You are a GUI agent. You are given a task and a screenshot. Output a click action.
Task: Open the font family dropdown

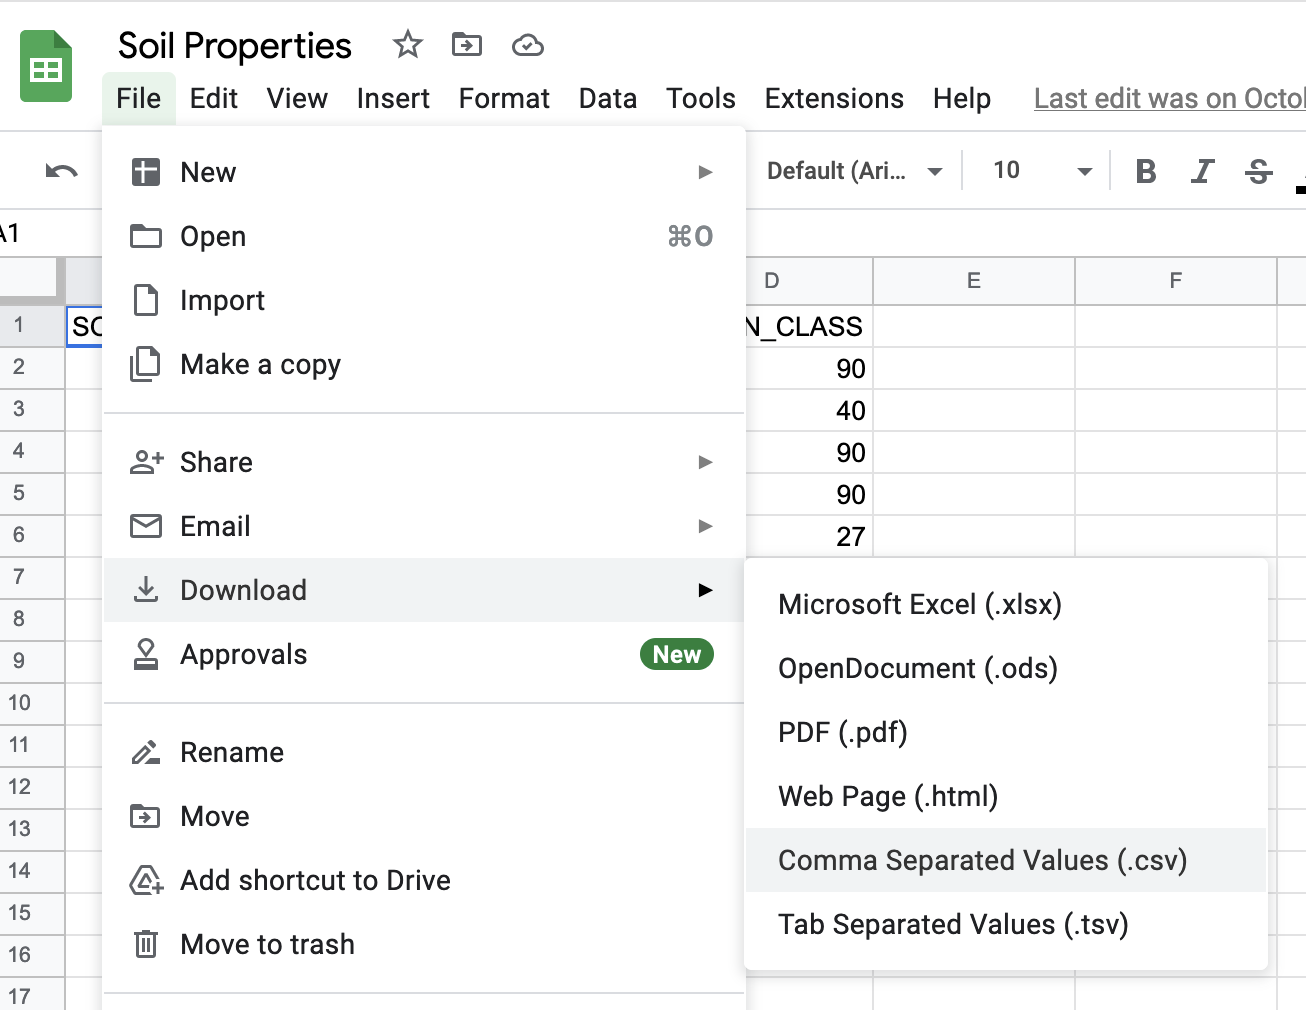tap(853, 171)
